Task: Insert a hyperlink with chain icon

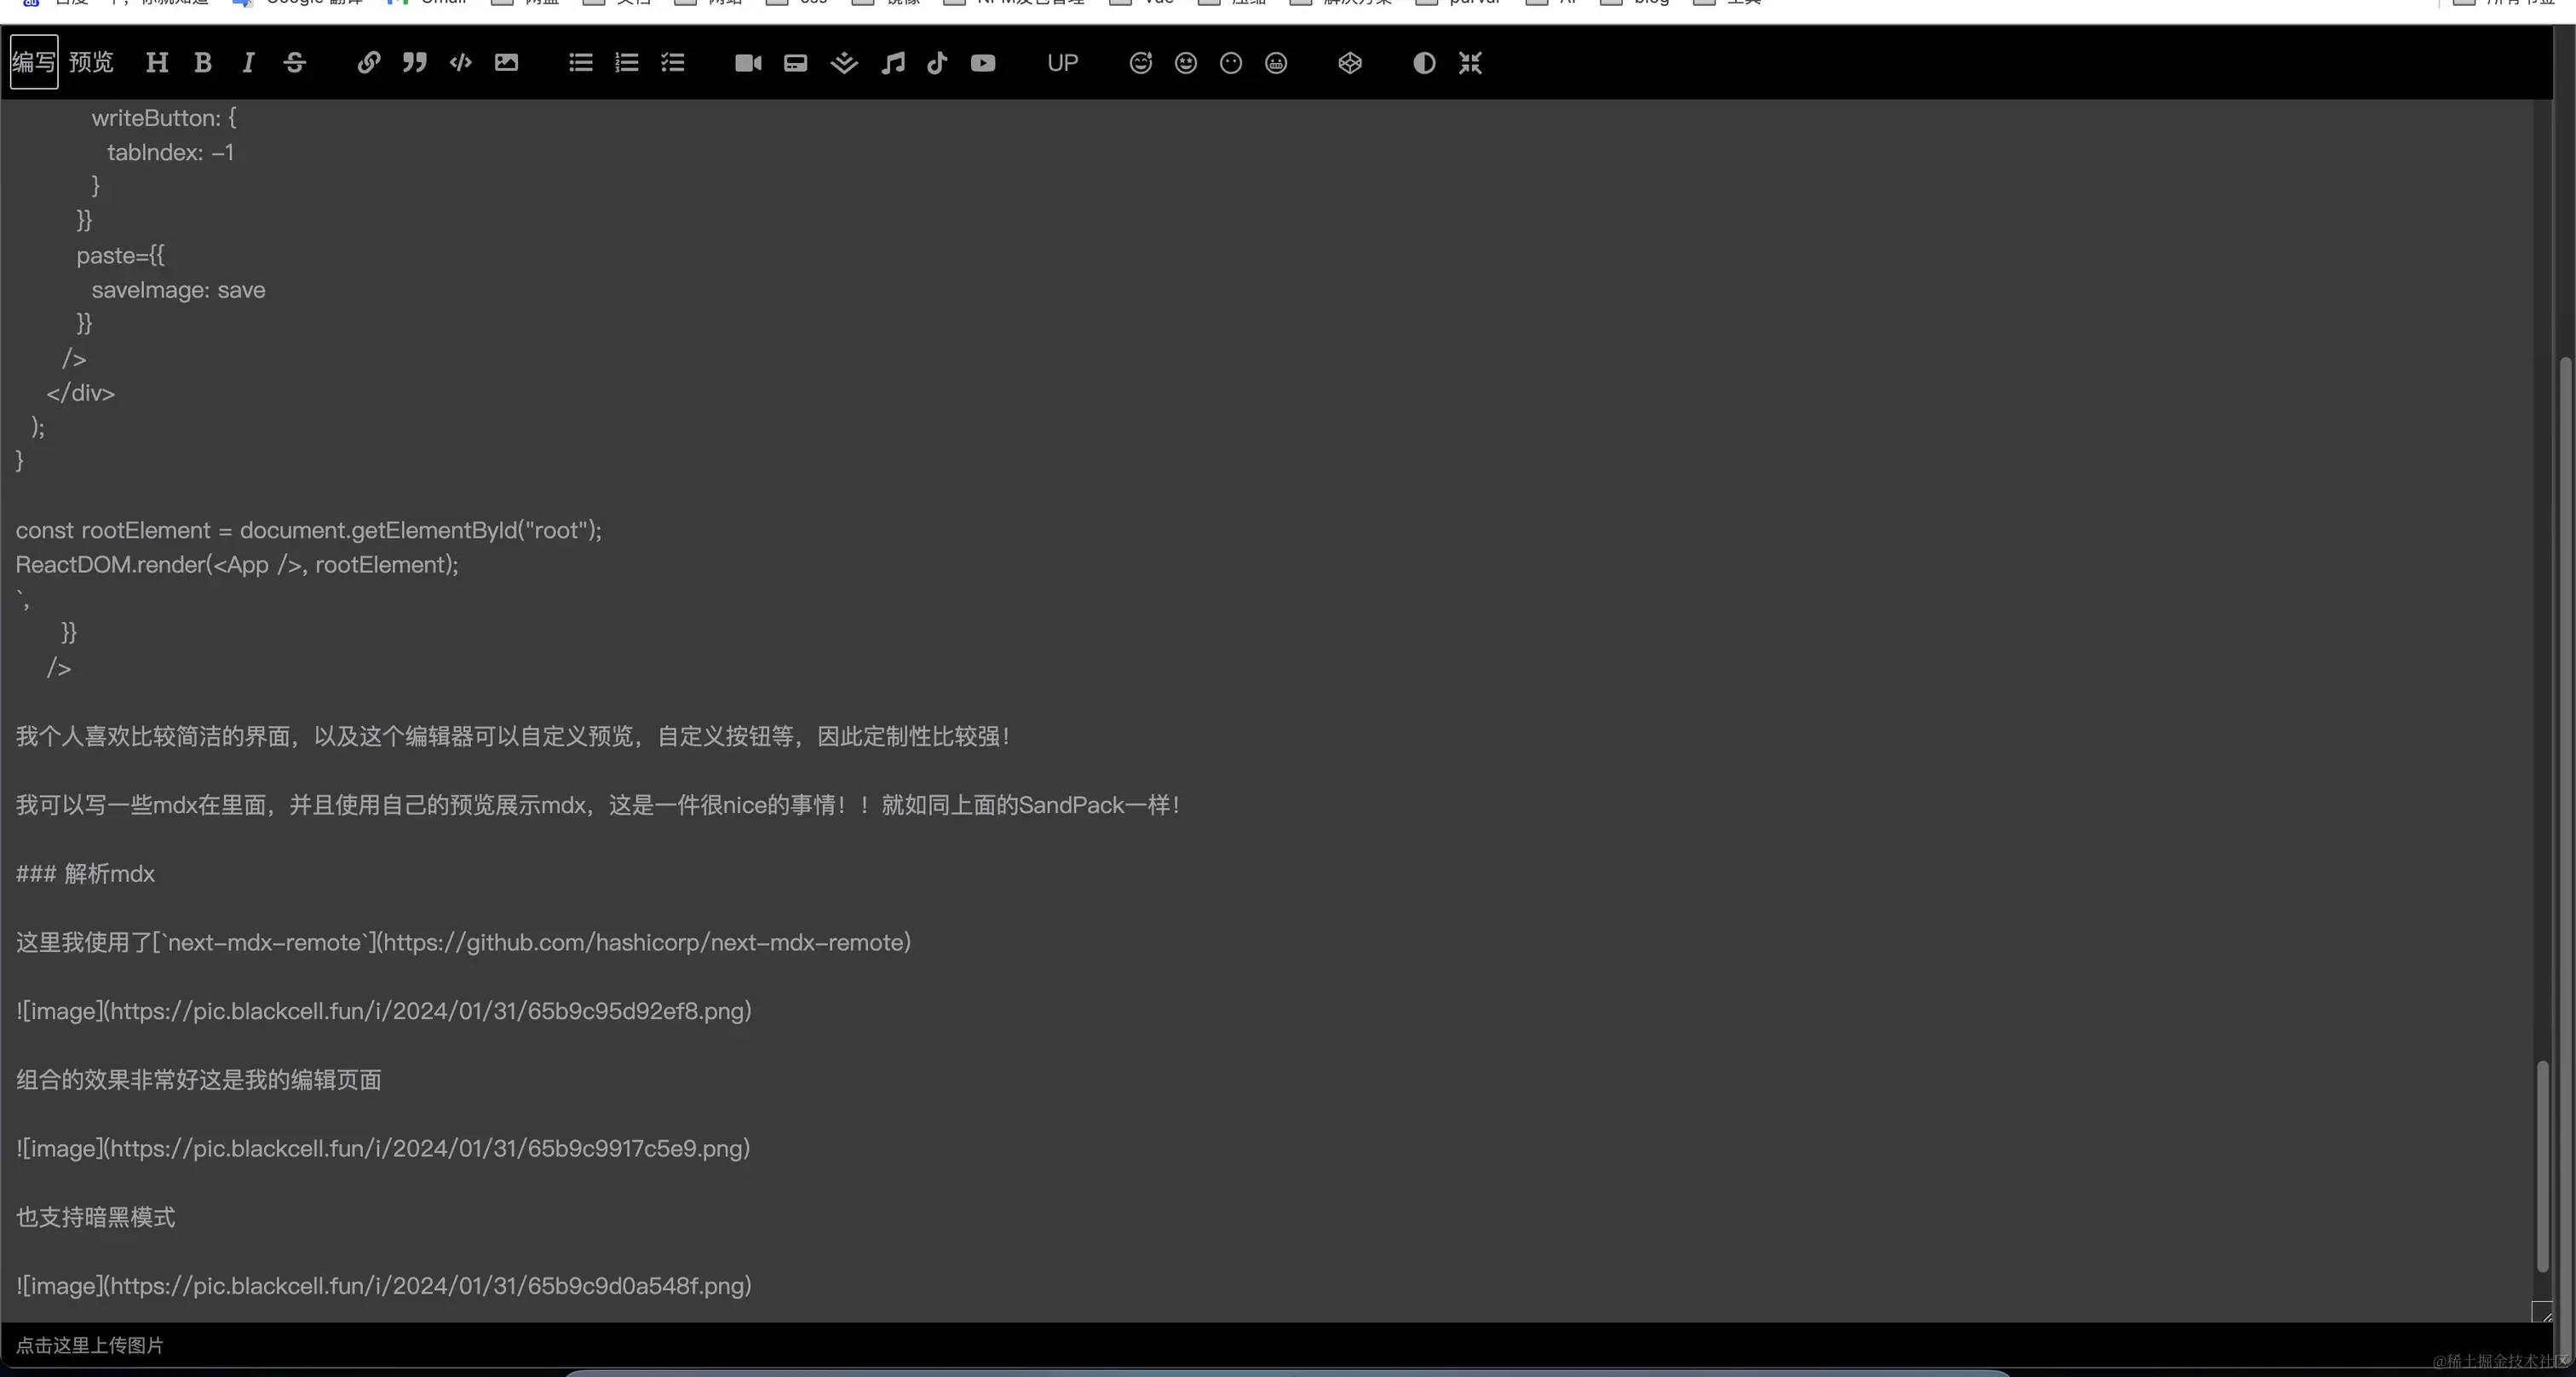Action: coord(368,63)
